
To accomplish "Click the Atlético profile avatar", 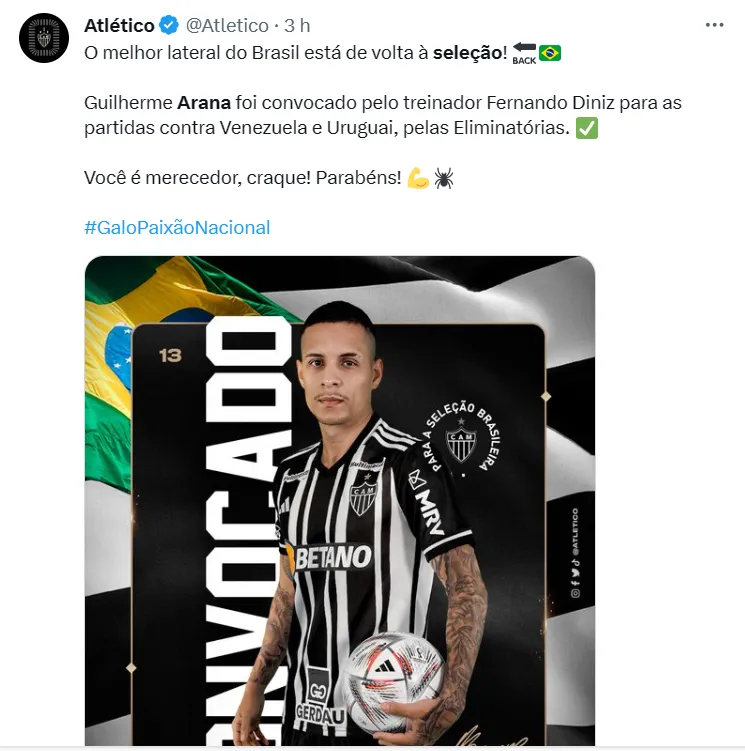I will click(44, 38).
